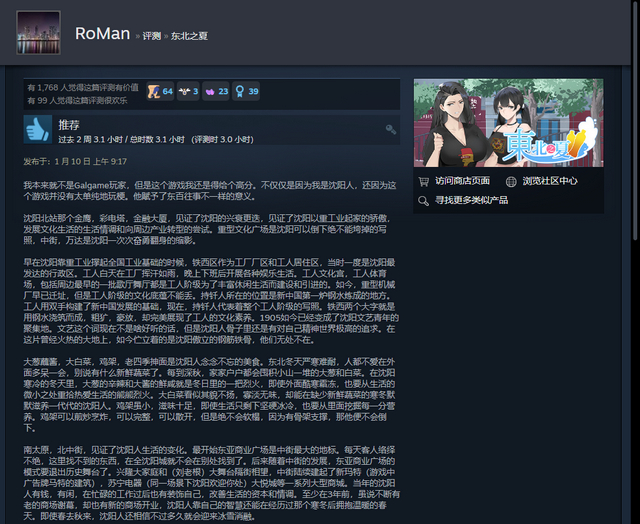Click the 推荐 recommendation heading

click(69, 125)
